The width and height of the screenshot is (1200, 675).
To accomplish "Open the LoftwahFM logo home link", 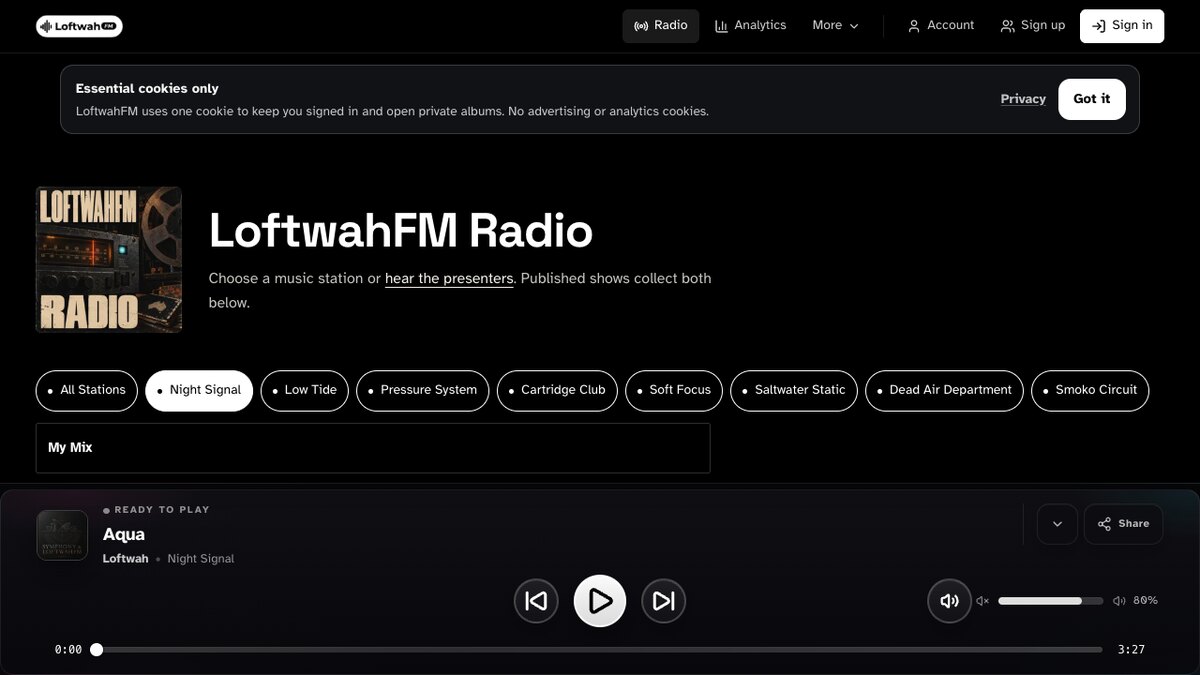I will click(x=79, y=26).
